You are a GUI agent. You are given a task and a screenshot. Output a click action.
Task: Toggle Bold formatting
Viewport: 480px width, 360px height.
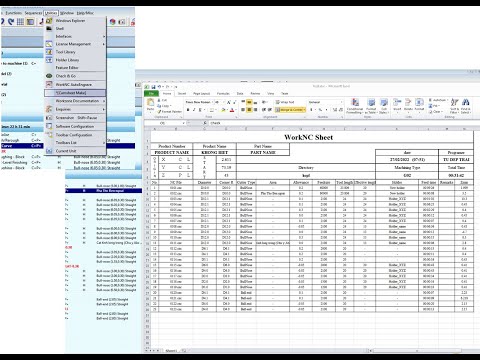[x=188, y=110]
